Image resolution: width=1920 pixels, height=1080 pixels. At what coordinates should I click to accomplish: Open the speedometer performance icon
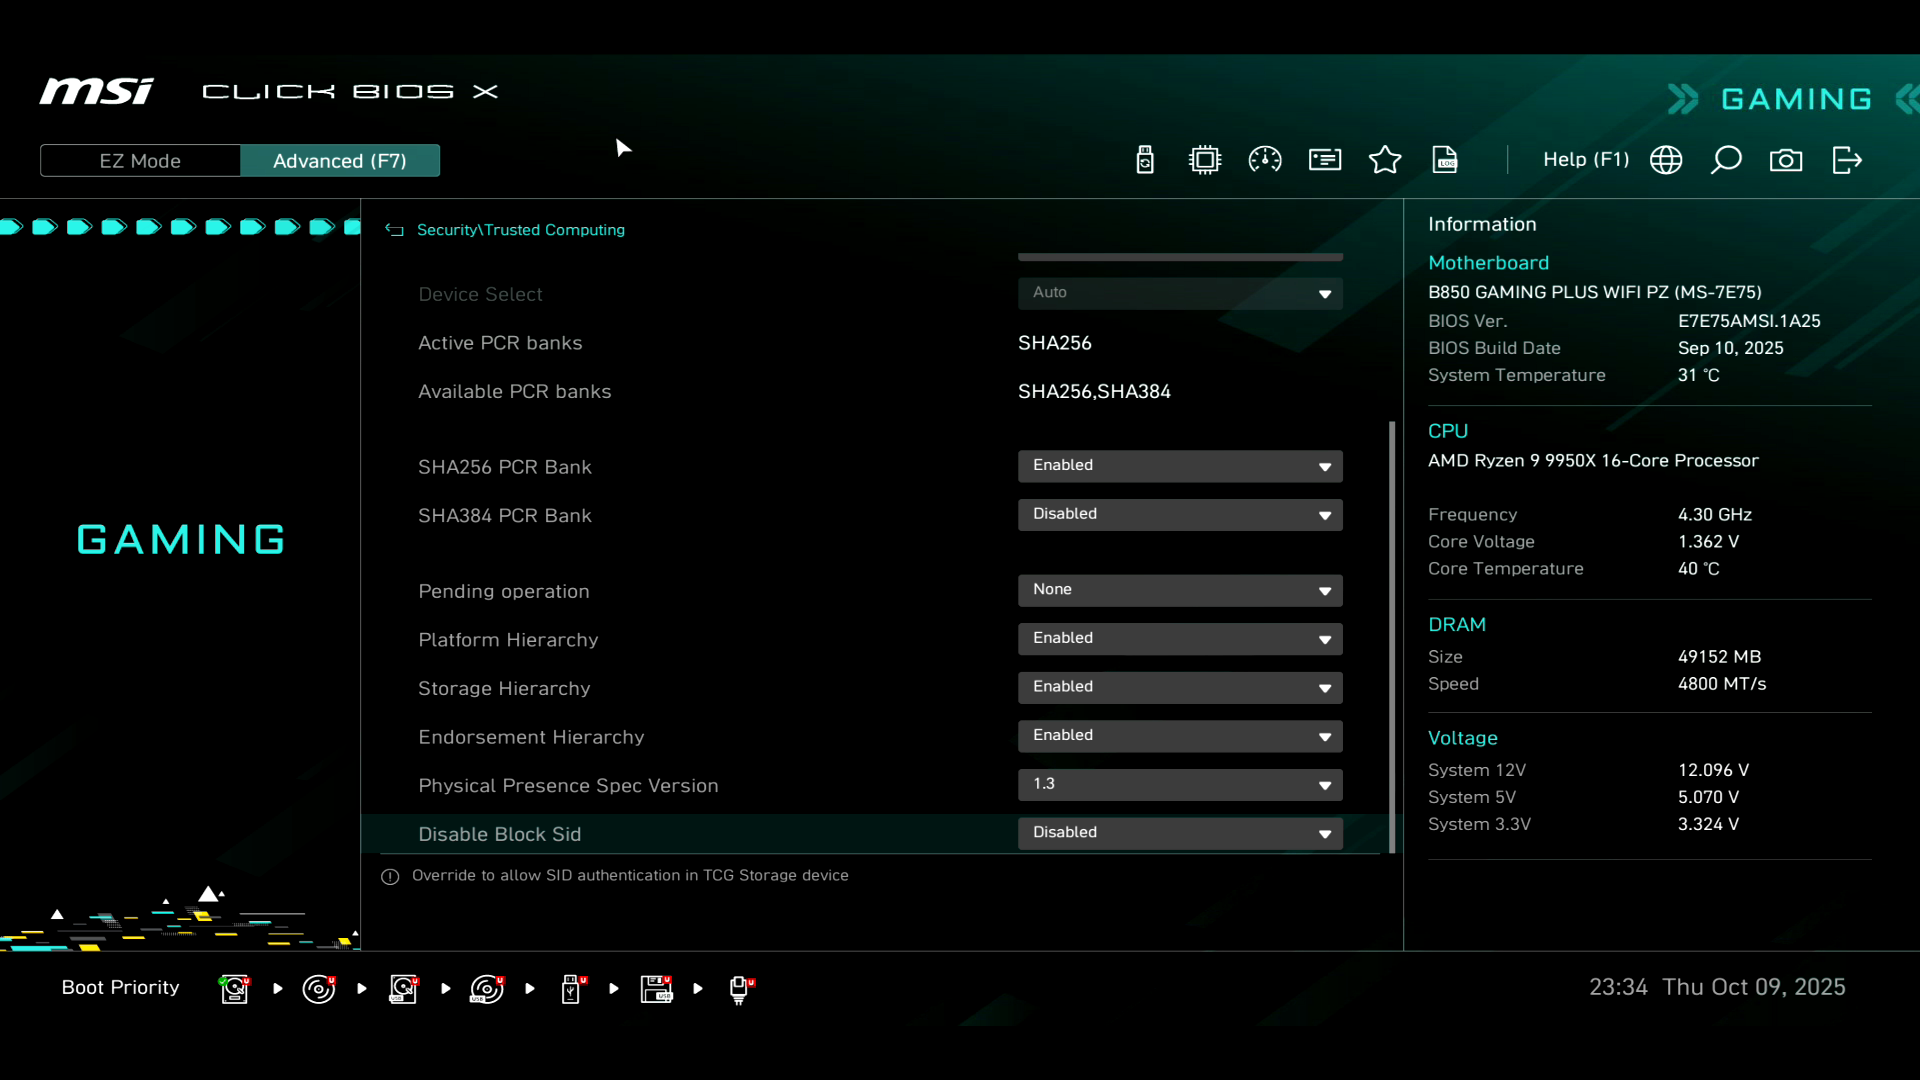[x=1265, y=160]
